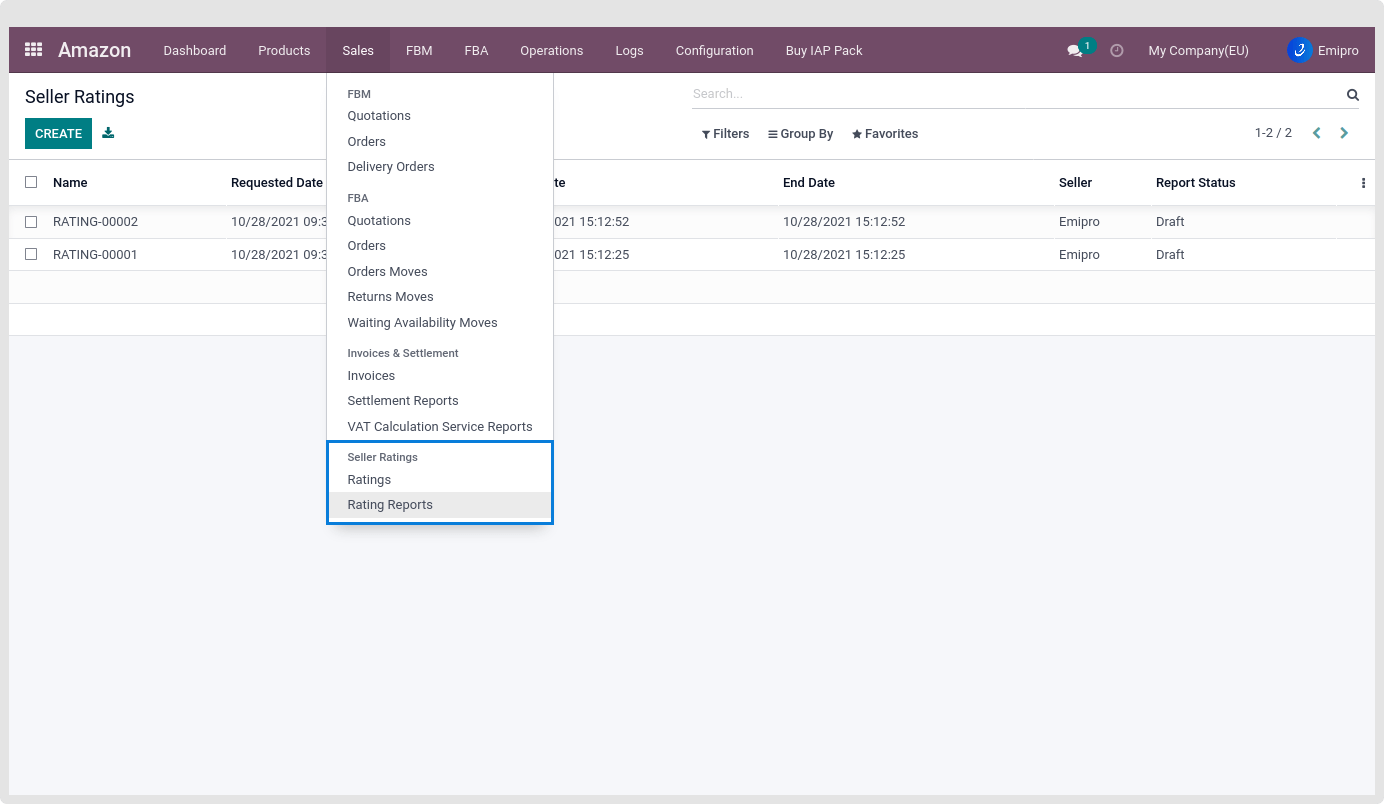This screenshot has height=804, width=1384.
Task: Click the download export icon
Action: point(108,133)
